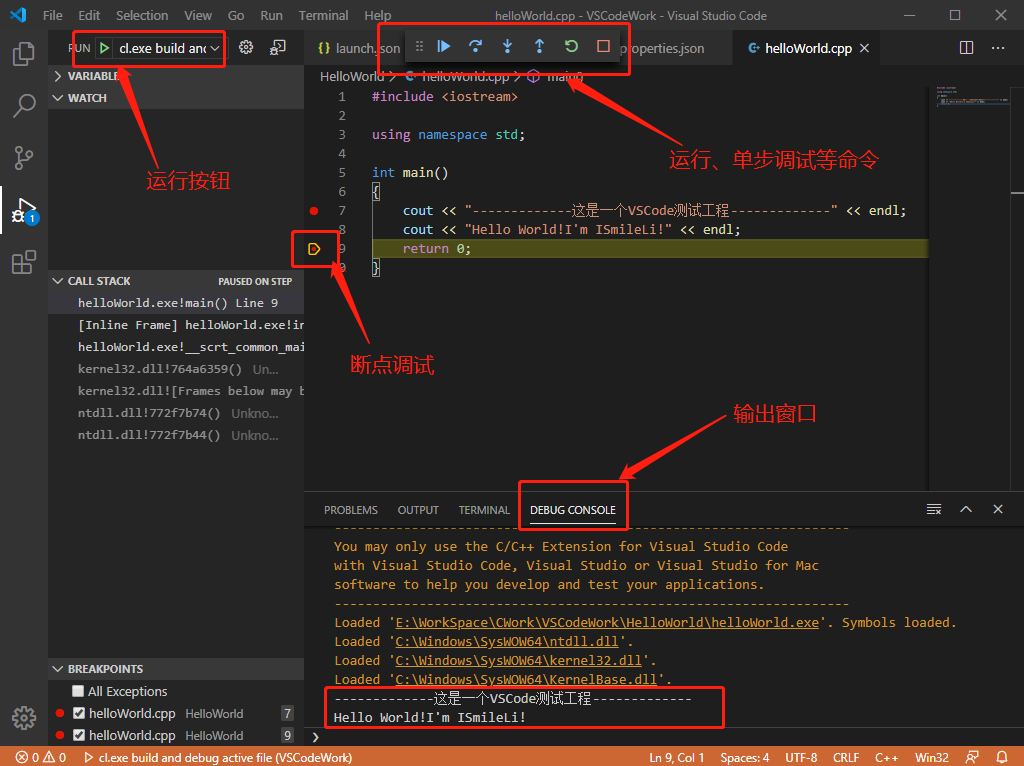Switch to the OUTPUT panel tab
This screenshot has height=766, width=1024.
[418, 509]
